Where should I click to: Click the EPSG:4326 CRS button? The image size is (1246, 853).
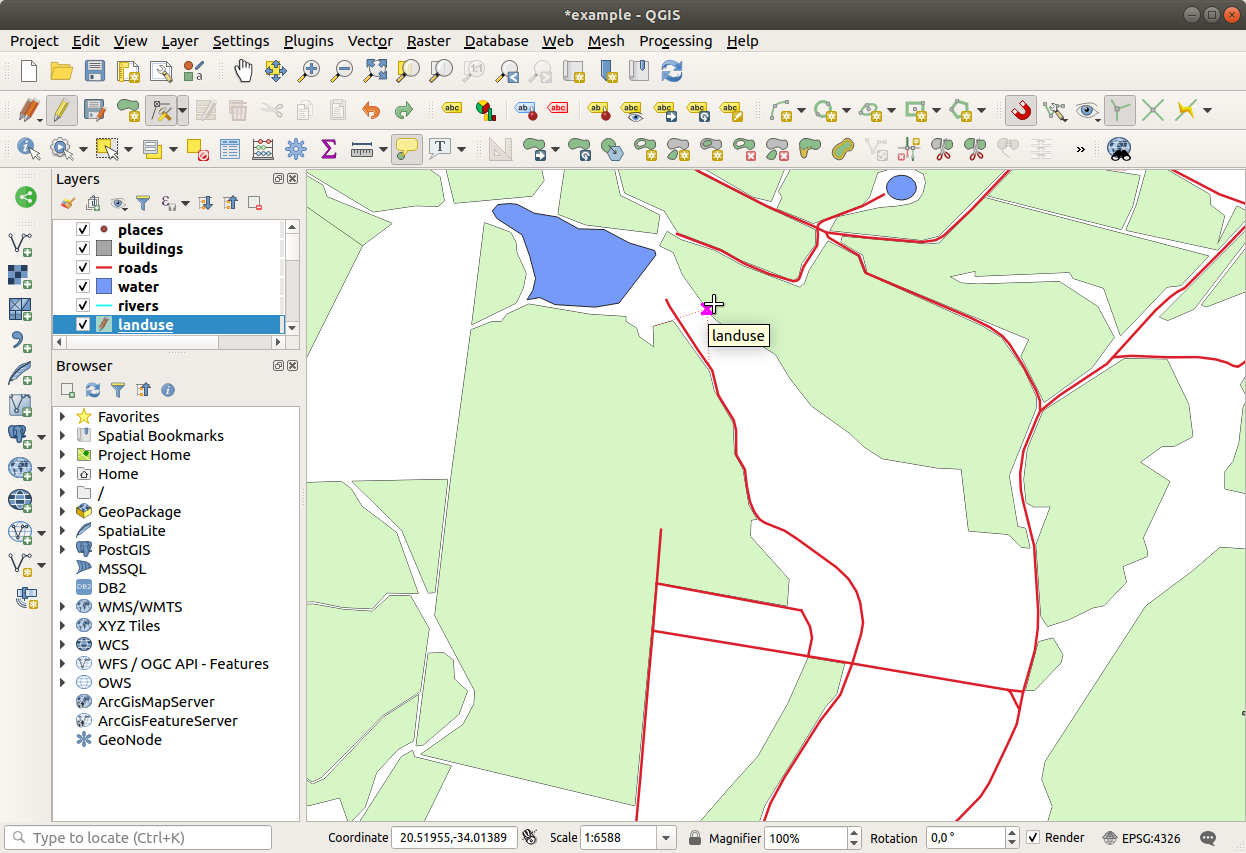[1141, 838]
